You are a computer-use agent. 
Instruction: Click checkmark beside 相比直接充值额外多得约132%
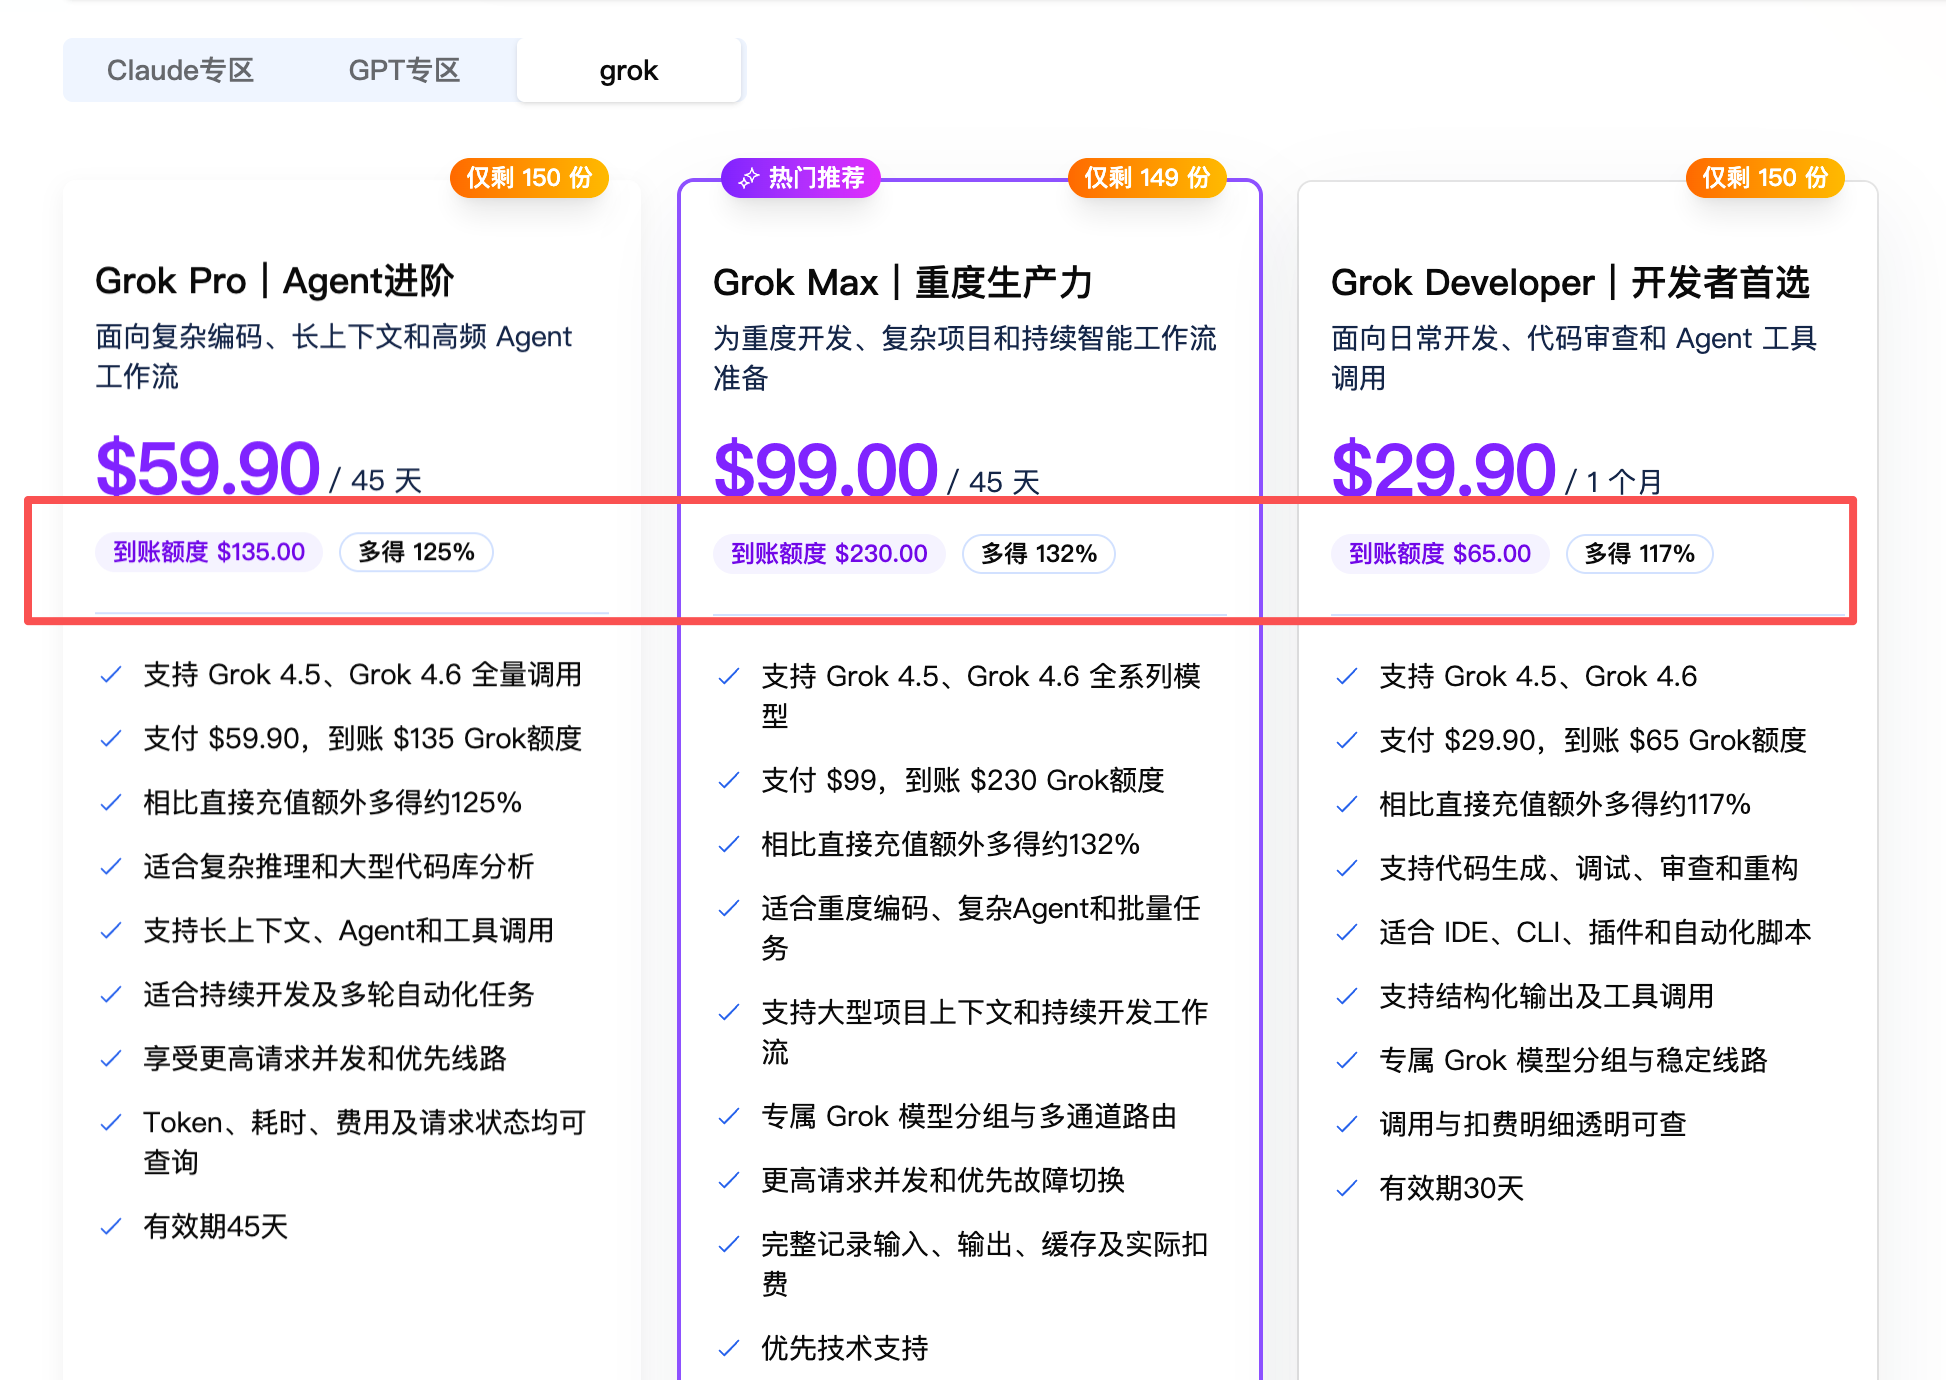[x=729, y=845]
